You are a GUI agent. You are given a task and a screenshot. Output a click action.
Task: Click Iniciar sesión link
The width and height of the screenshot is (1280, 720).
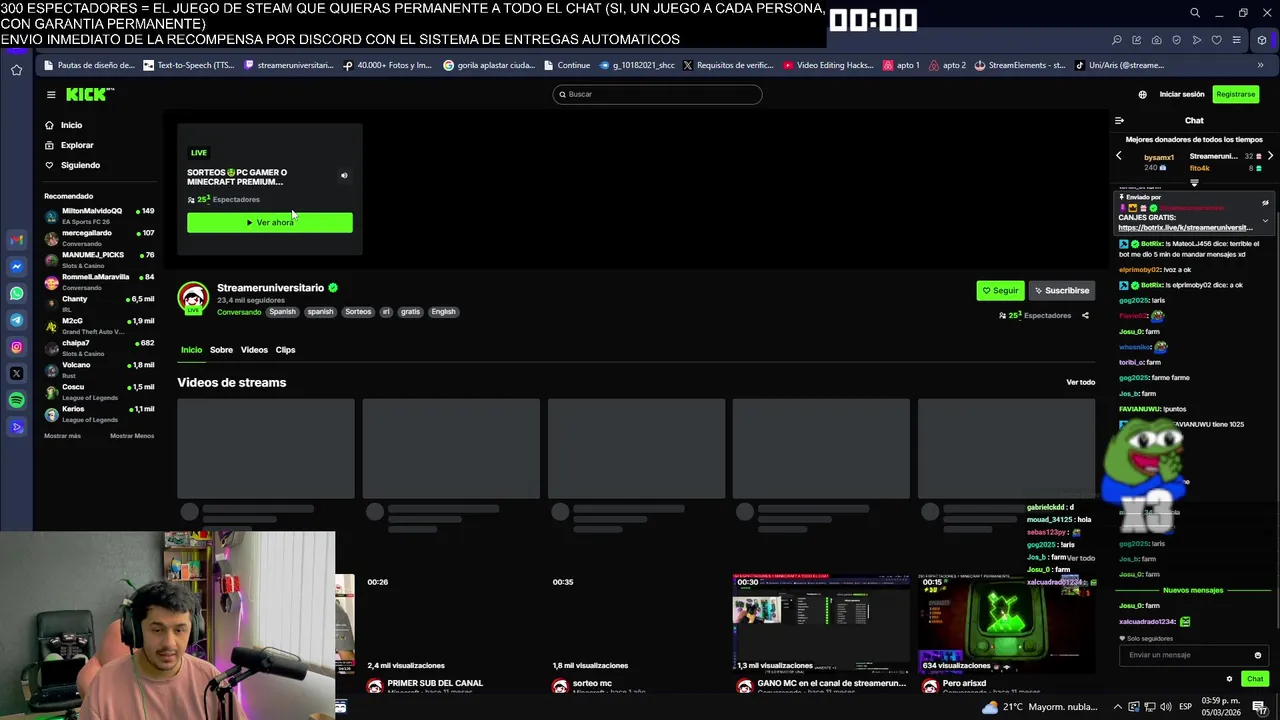point(1182,94)
